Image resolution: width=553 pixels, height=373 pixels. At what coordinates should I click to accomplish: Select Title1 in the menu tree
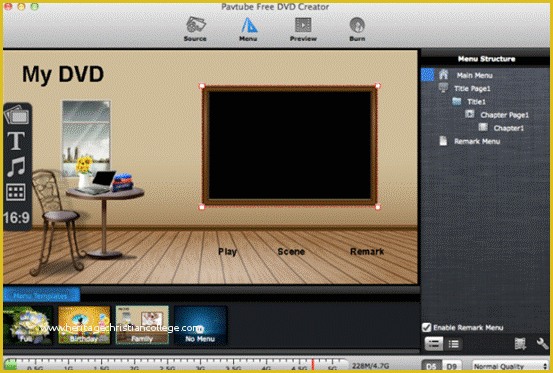point(476,102)
